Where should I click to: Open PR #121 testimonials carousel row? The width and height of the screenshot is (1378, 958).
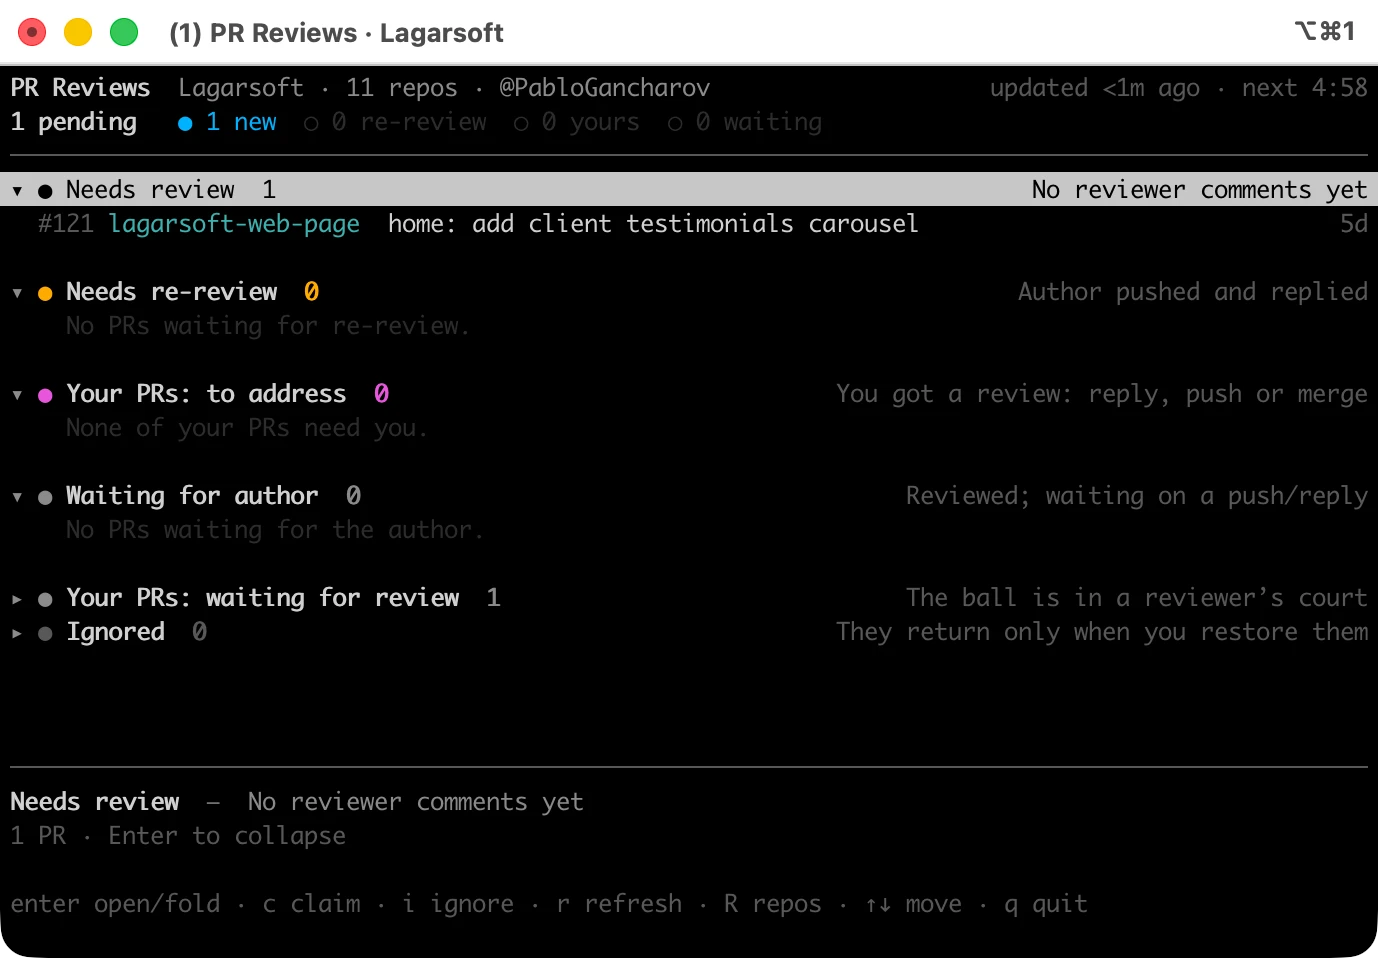click(x=689, y=224)
